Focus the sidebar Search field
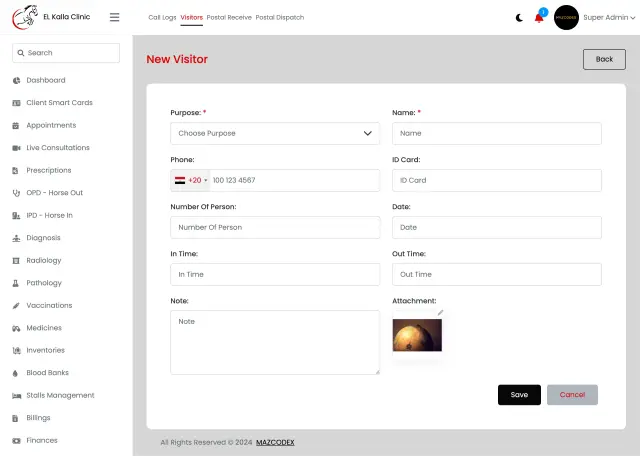 click(66, 53)
